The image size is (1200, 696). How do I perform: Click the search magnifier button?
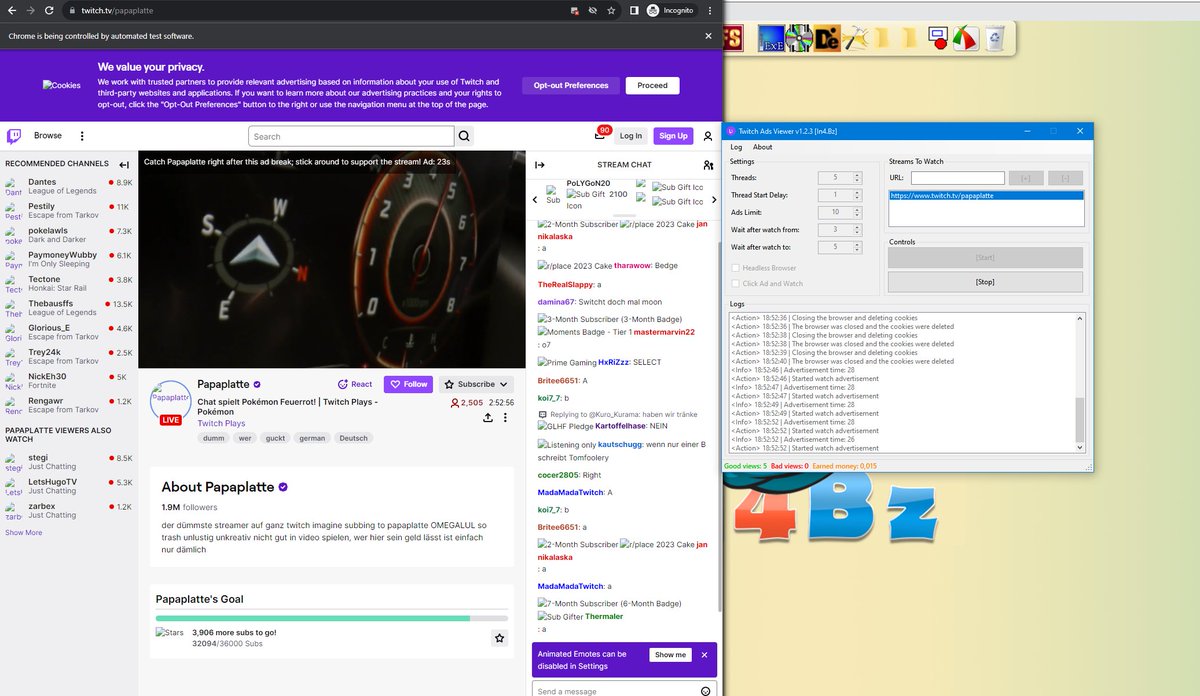pyautogui.click(x=465, y=136)
